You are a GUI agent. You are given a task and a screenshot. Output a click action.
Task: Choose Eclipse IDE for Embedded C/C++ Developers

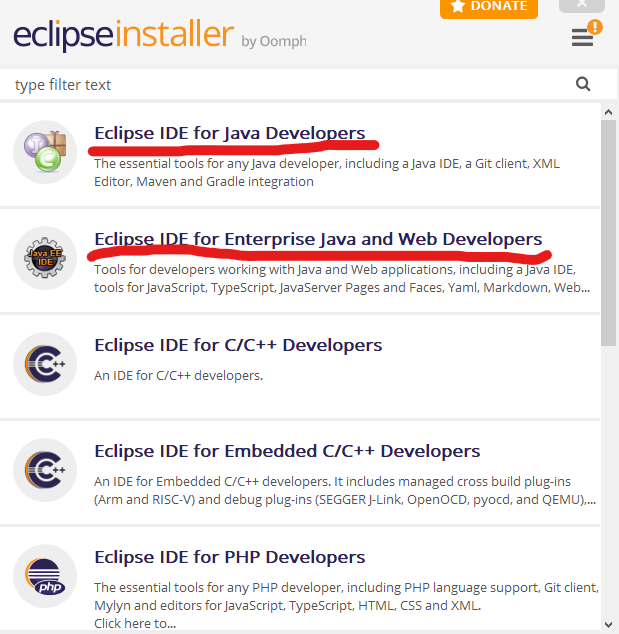287,451
